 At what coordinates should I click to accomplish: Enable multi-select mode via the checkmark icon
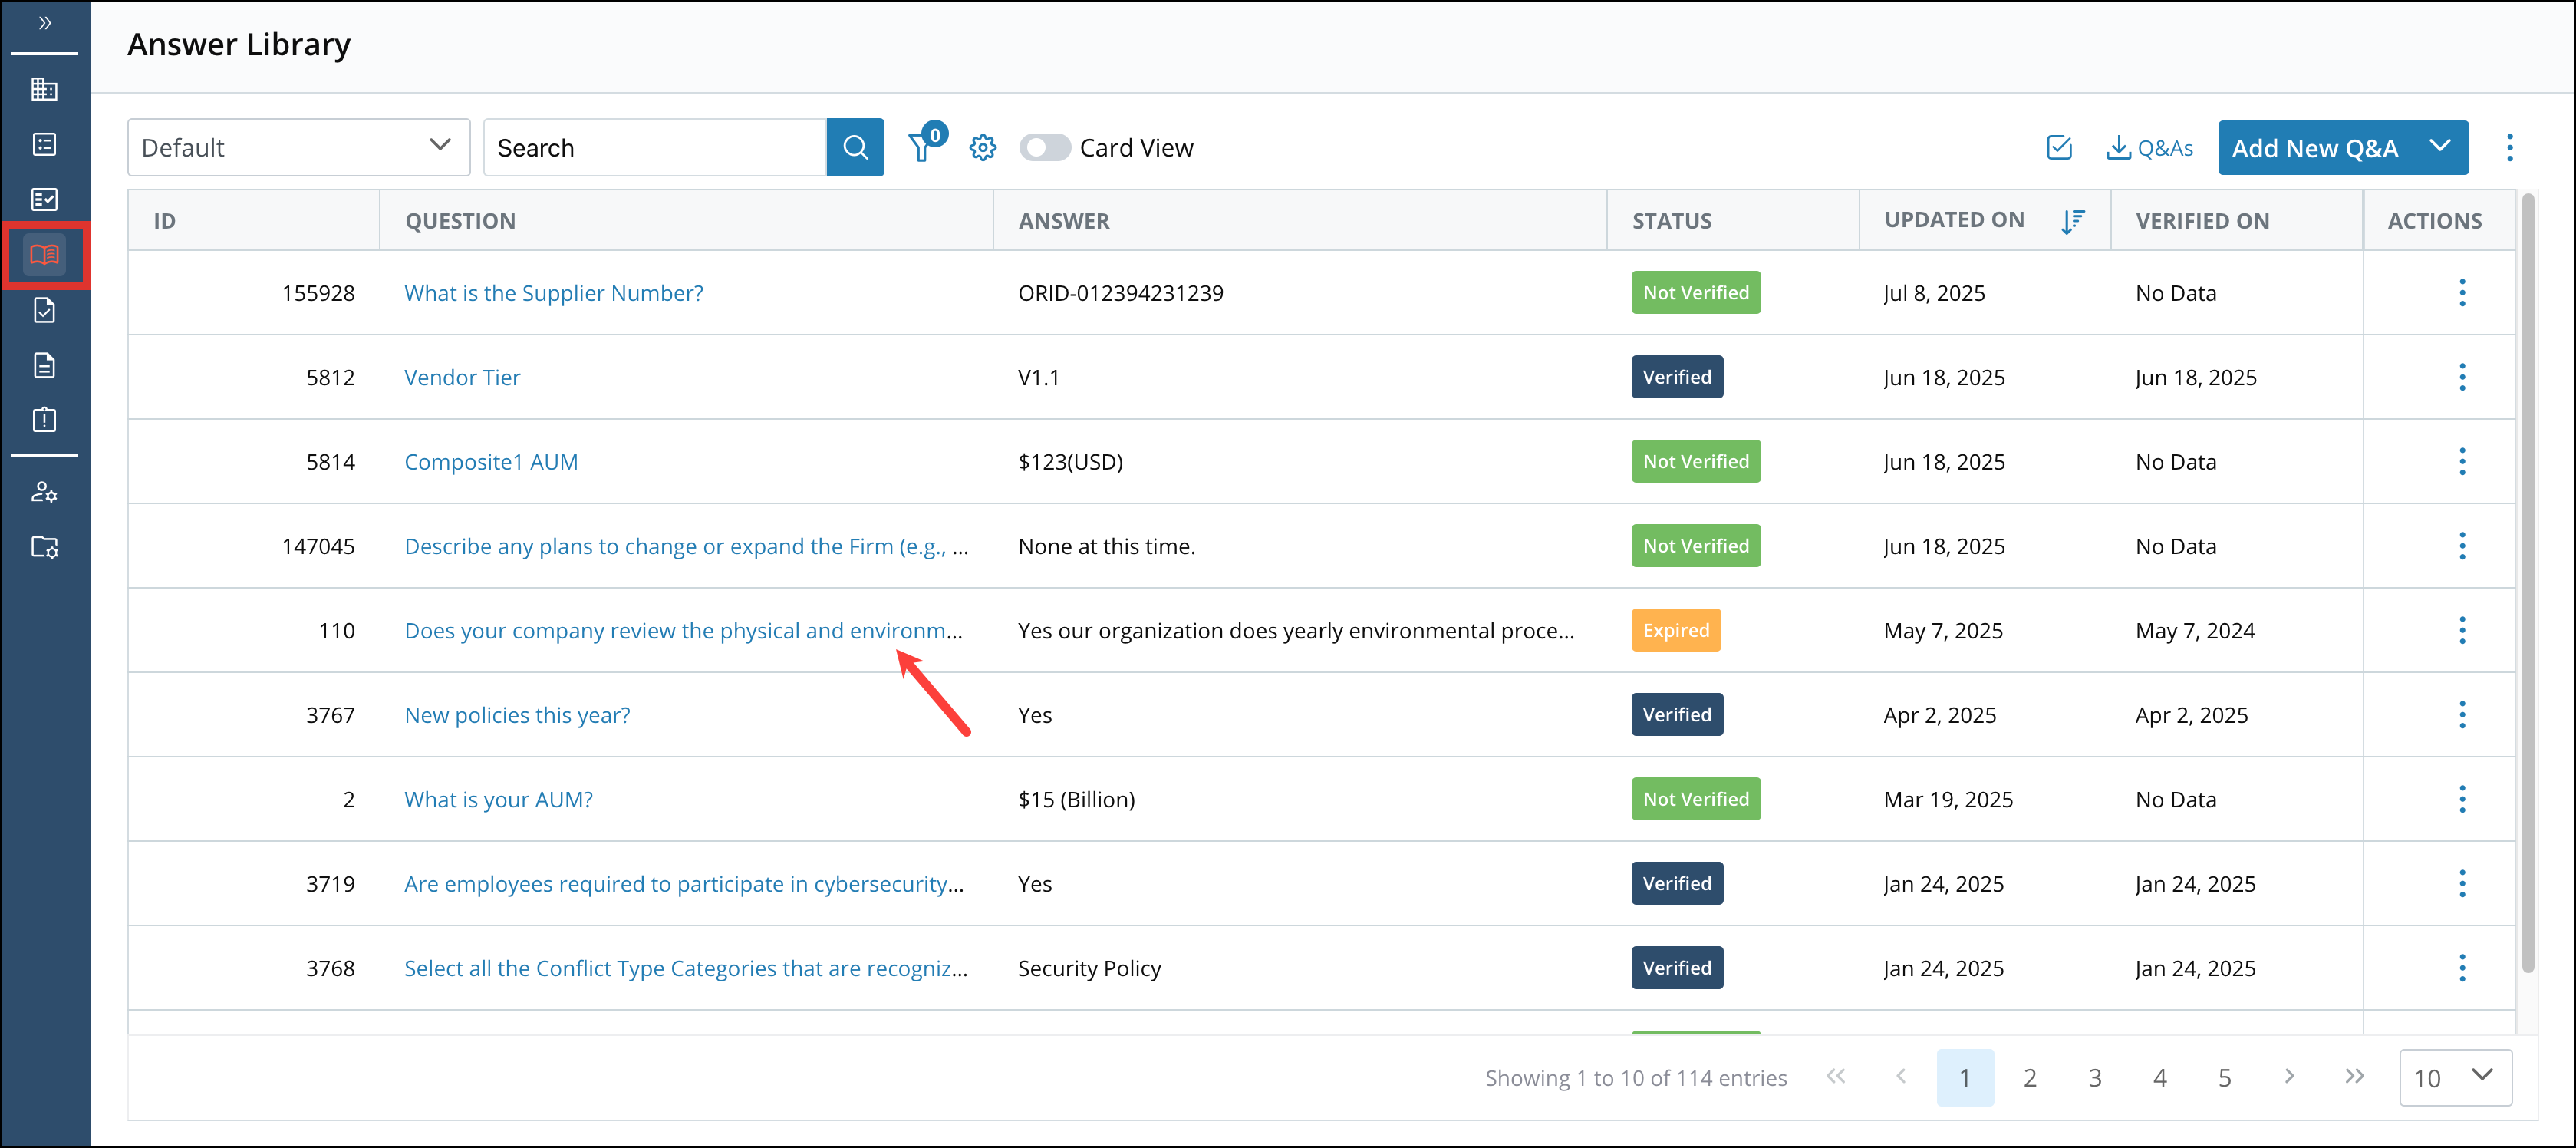point(2059,147)
